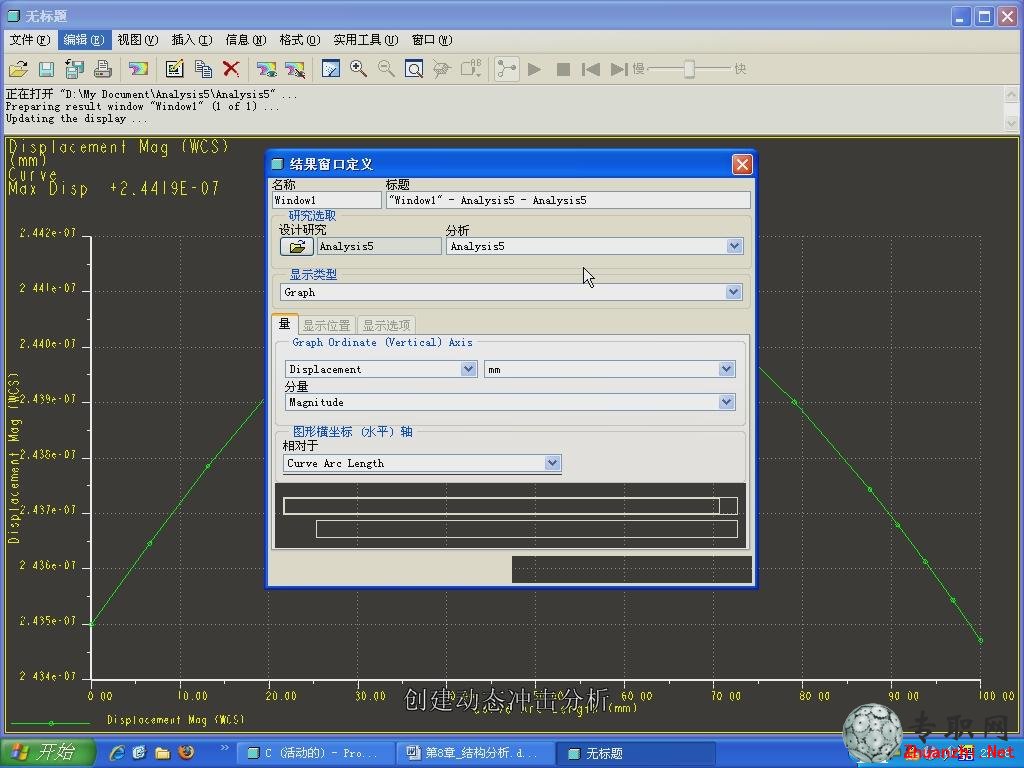Click the copy result window icon
The width and height of the screenshot is (1024, 768).
point(203,69)
